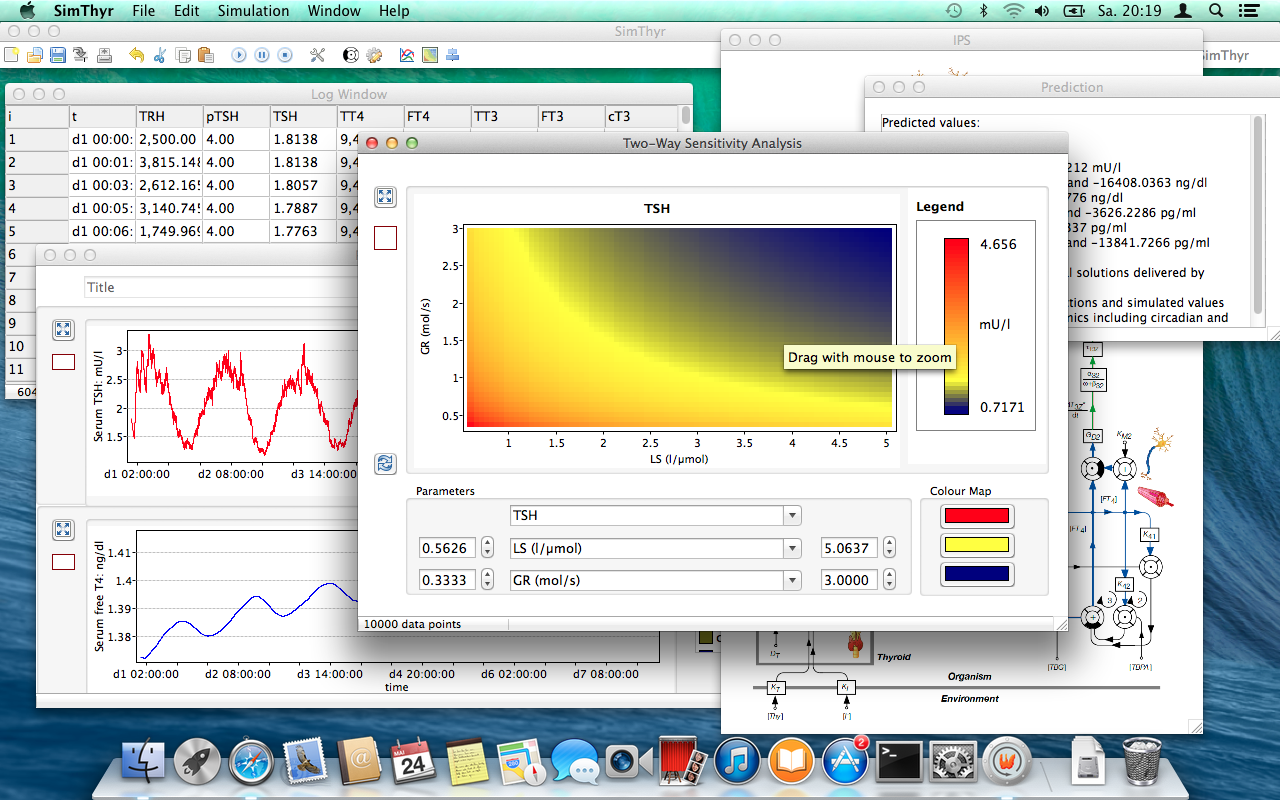1280x800 pixels.
Task: Click the Save toolbar icon
Action: [x=57, y=55]
